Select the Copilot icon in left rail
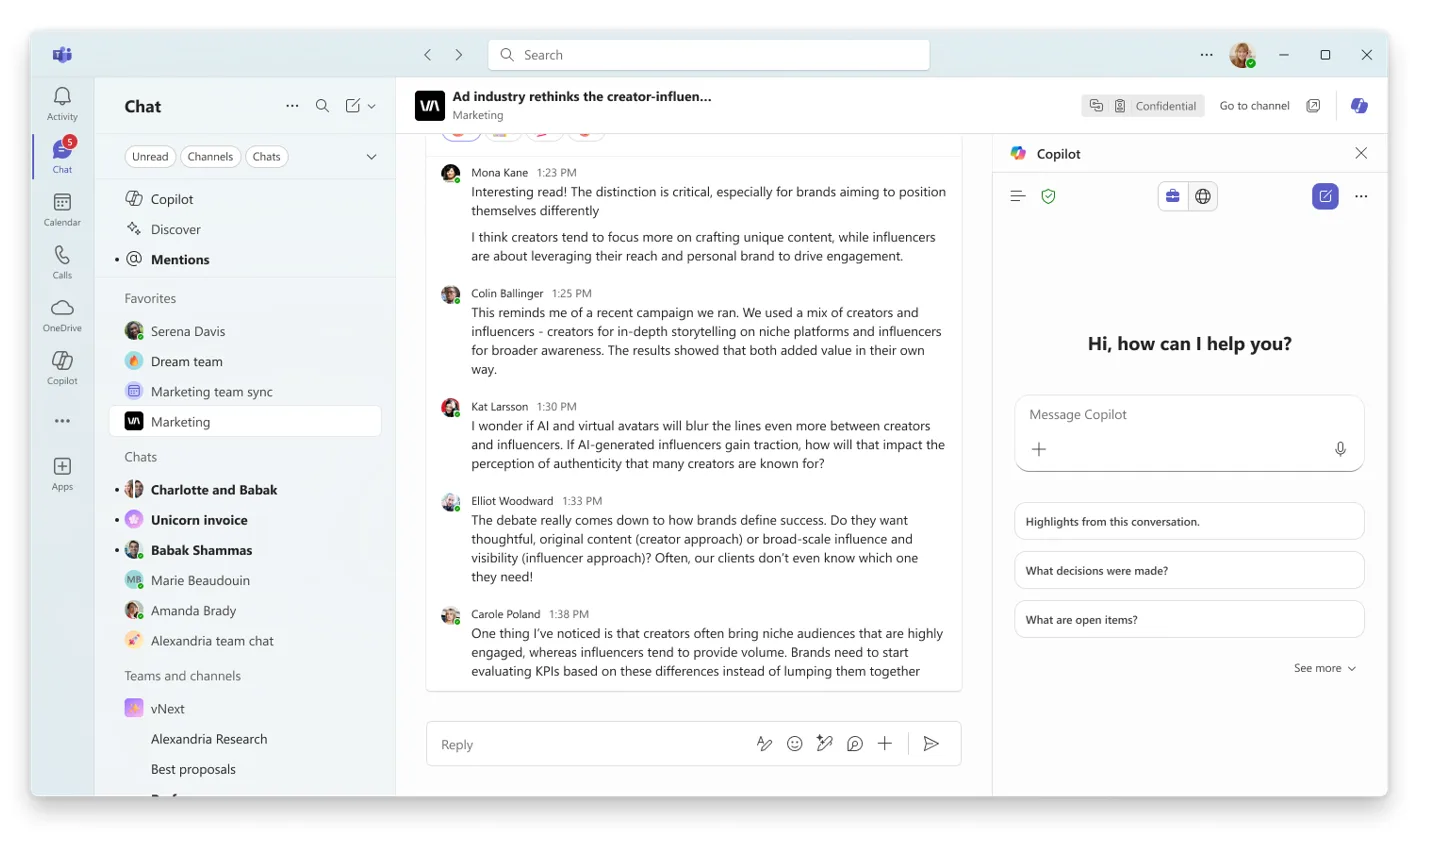1440x845 pixels. (x=61, y=365)
